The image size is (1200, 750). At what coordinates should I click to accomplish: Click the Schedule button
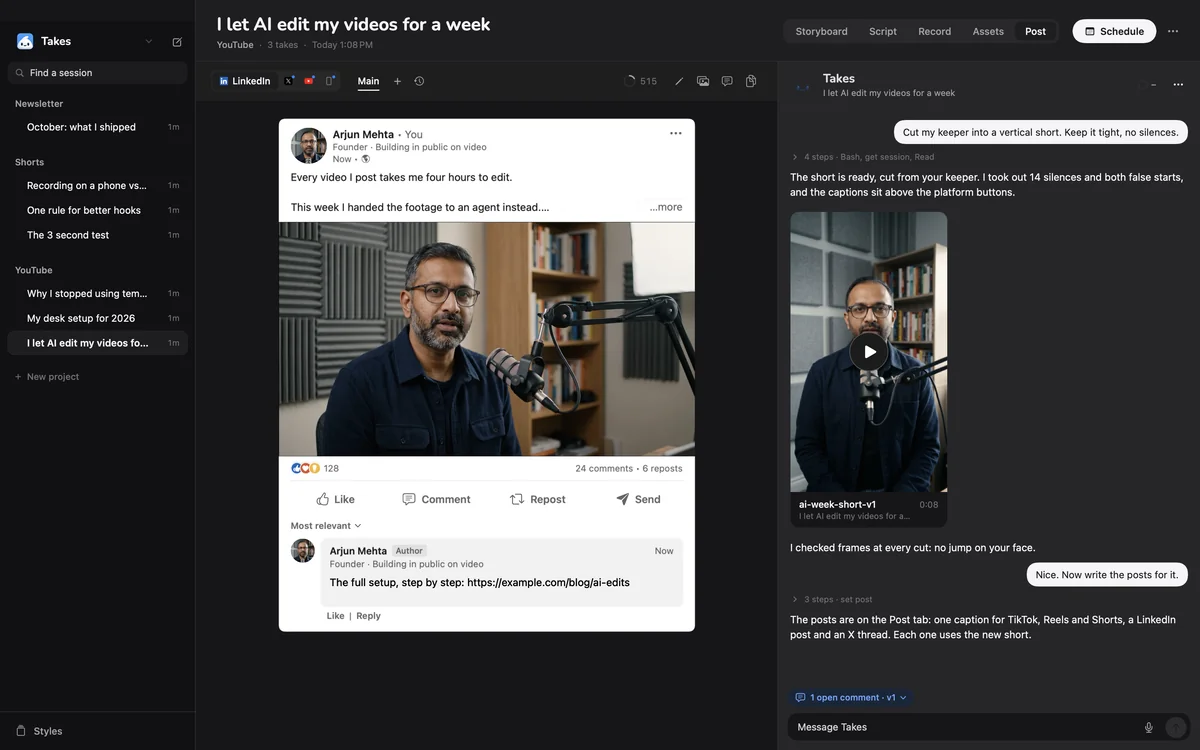[x=1114, y=31]
